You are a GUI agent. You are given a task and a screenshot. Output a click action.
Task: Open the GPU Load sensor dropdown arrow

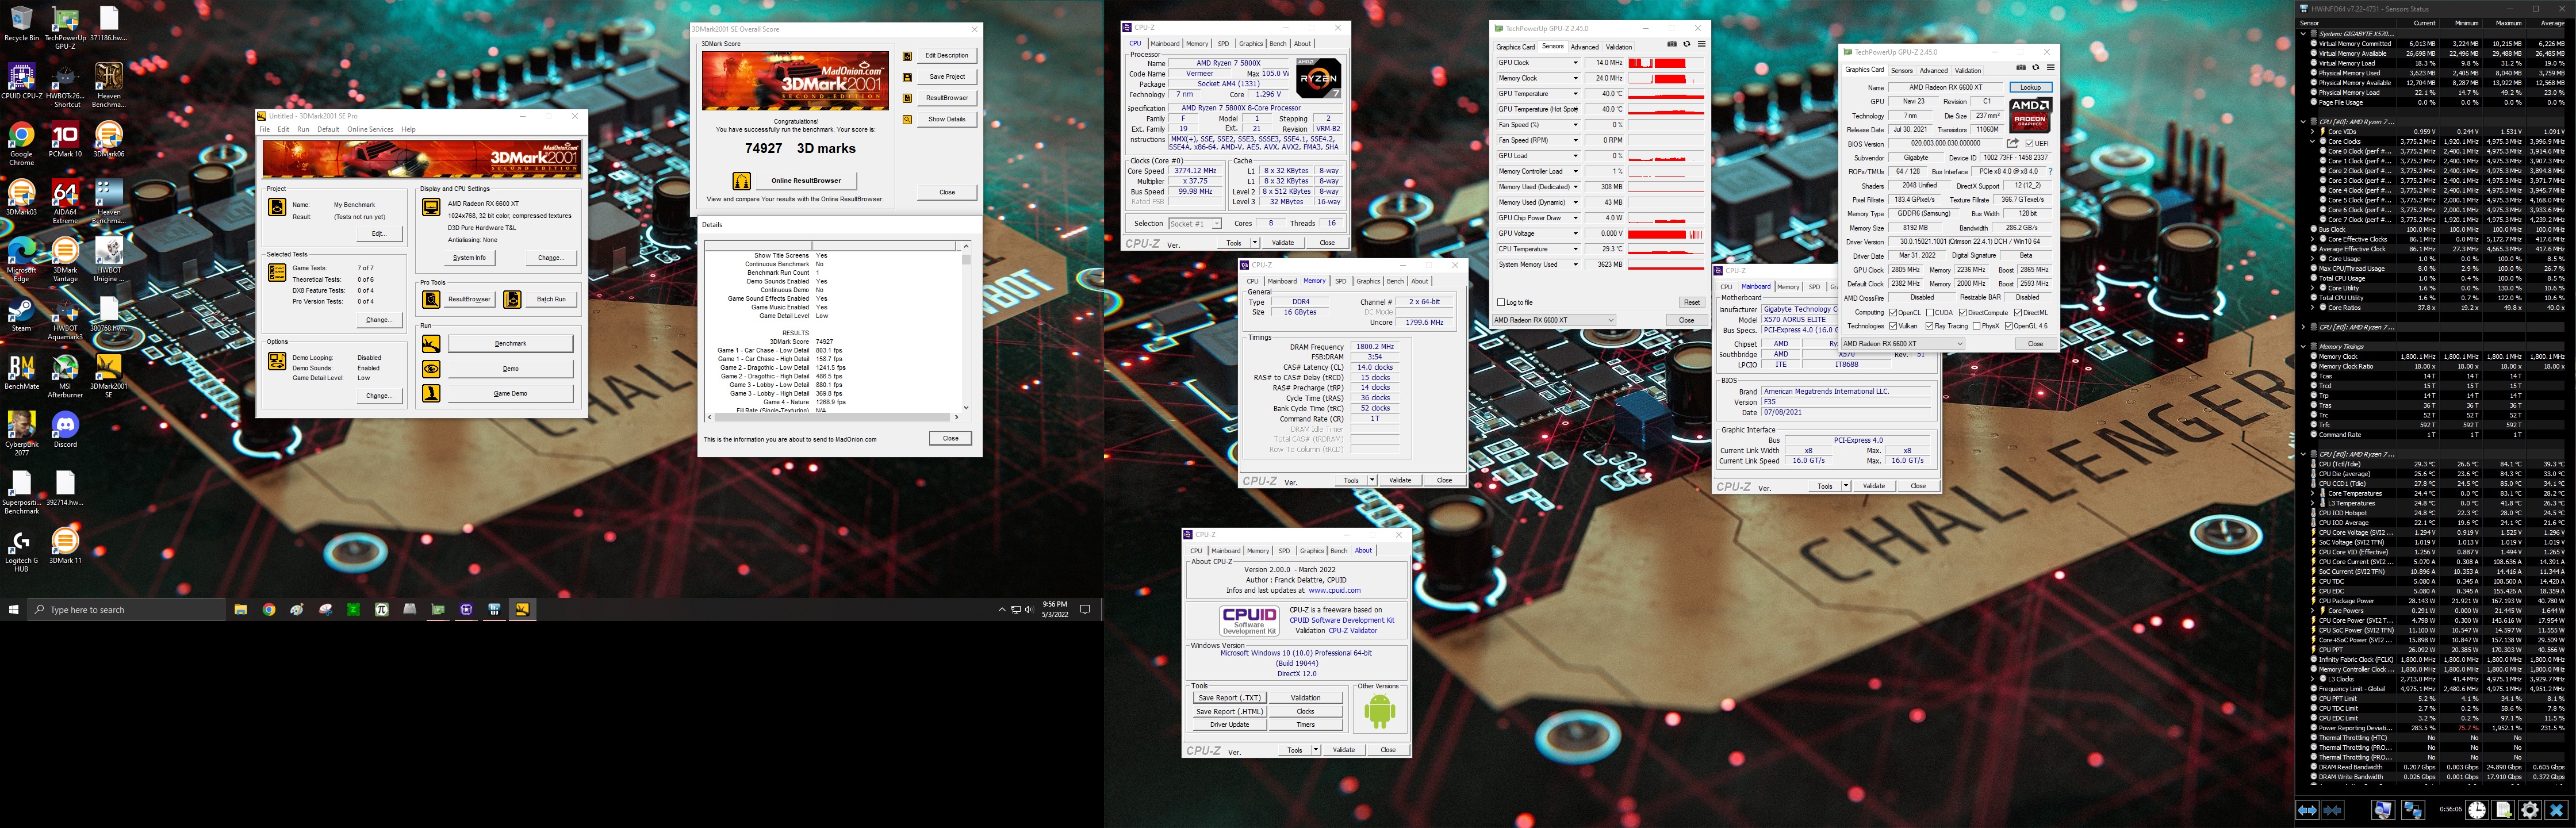coord(1575,156)
